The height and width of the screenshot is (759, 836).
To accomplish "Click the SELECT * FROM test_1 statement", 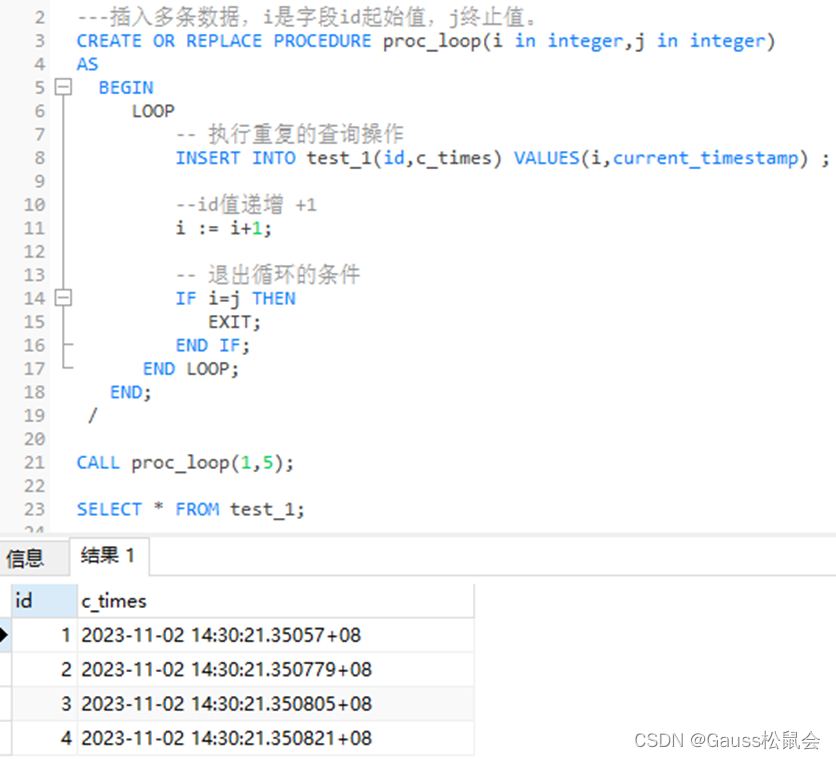I will click(190, 509).
